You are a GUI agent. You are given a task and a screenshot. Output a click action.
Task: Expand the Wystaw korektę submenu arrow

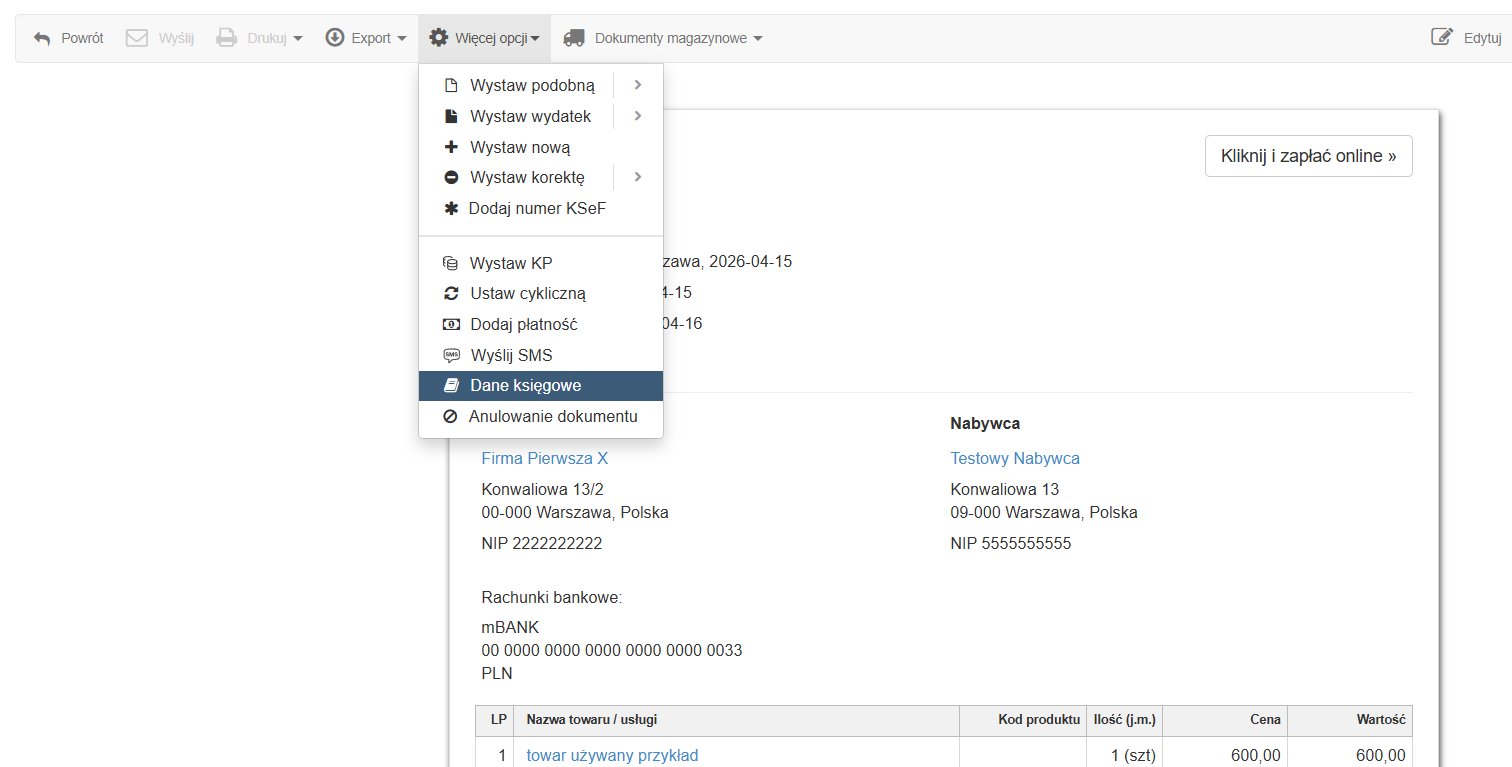(638, 177)
